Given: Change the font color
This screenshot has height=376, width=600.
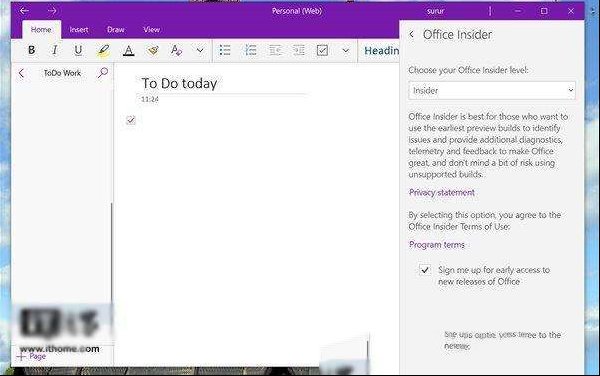Looking at the screenshot, I should (x=129, y=50).
